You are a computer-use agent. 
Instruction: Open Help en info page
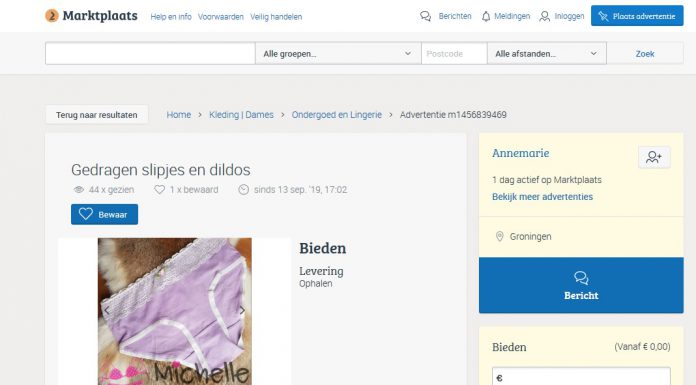tap(171, 17)
